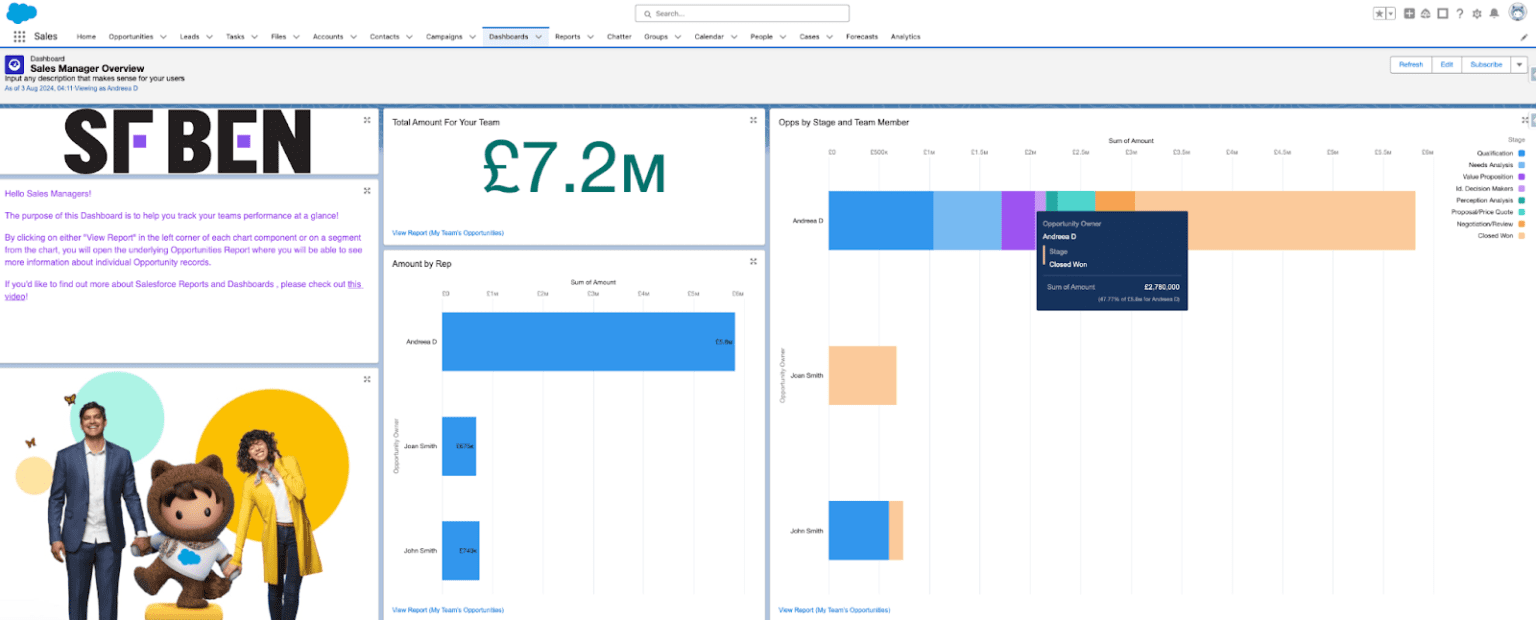Expand the Dashboards tab chevron menu
The width and height of the screenshot is (1536, 620).
538,37
